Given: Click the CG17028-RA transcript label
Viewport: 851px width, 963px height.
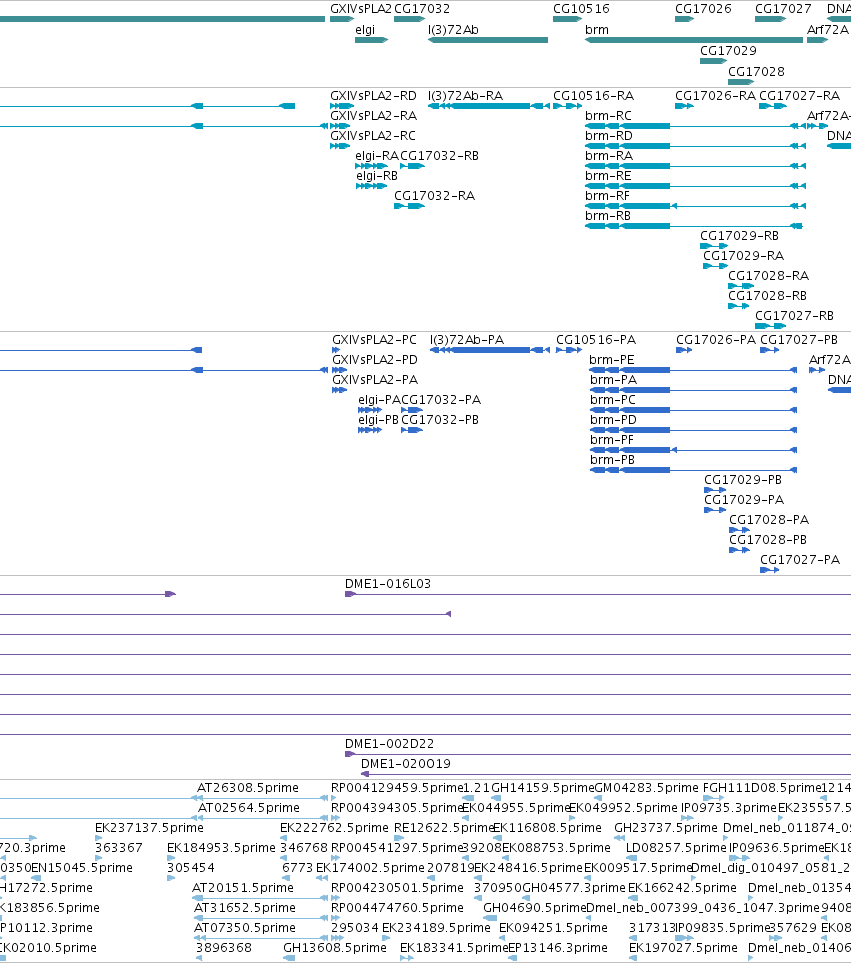Looking at the screenshot, I should 768,276.
